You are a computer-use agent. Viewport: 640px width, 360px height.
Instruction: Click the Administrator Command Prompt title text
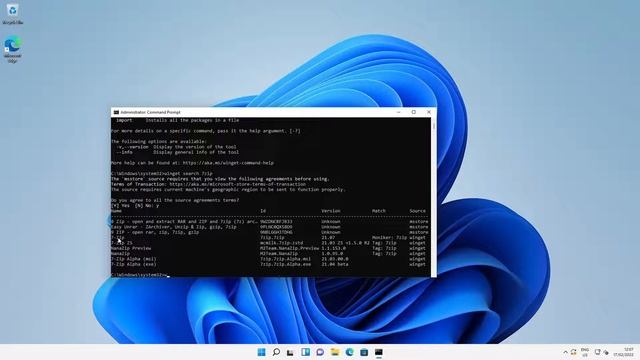point(150,112)
